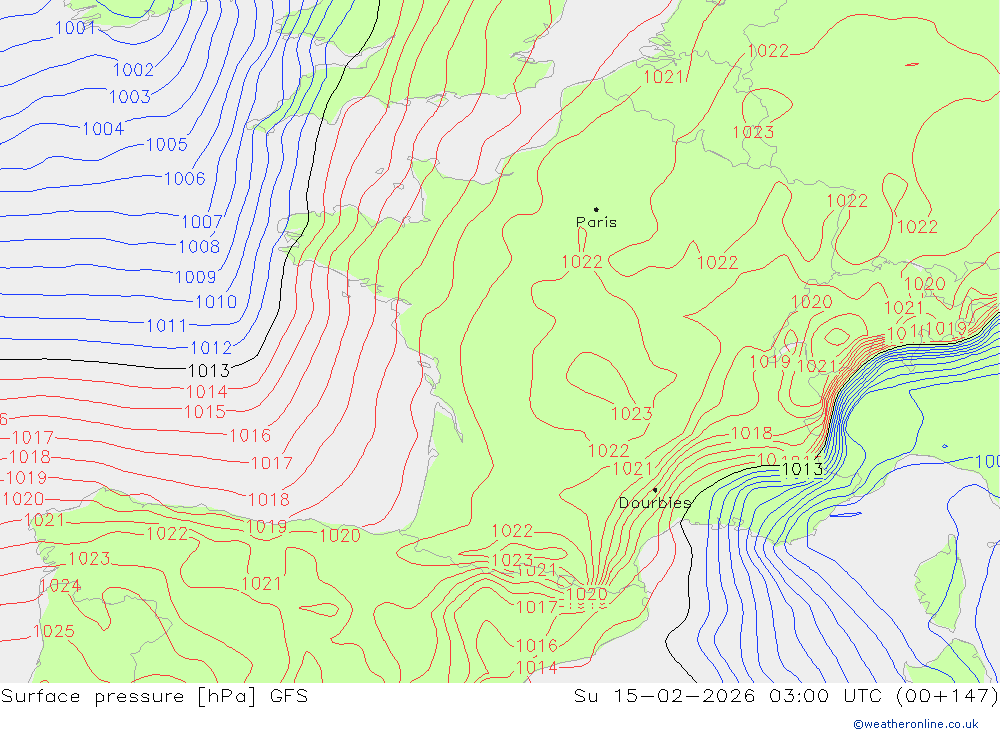Click the blue 1002 isobar label
1000x733 pixels.
[133, 70]
